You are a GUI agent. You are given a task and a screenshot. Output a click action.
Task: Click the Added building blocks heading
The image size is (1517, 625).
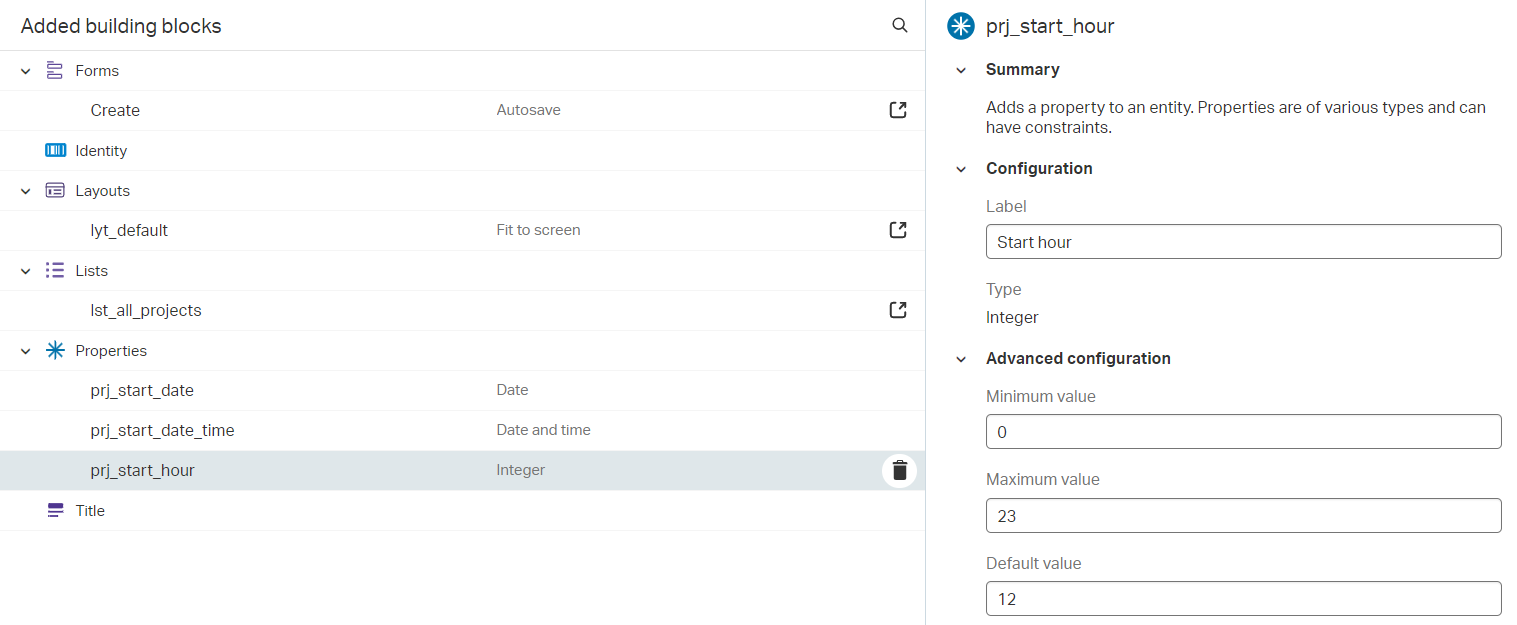tap(121, 26)
